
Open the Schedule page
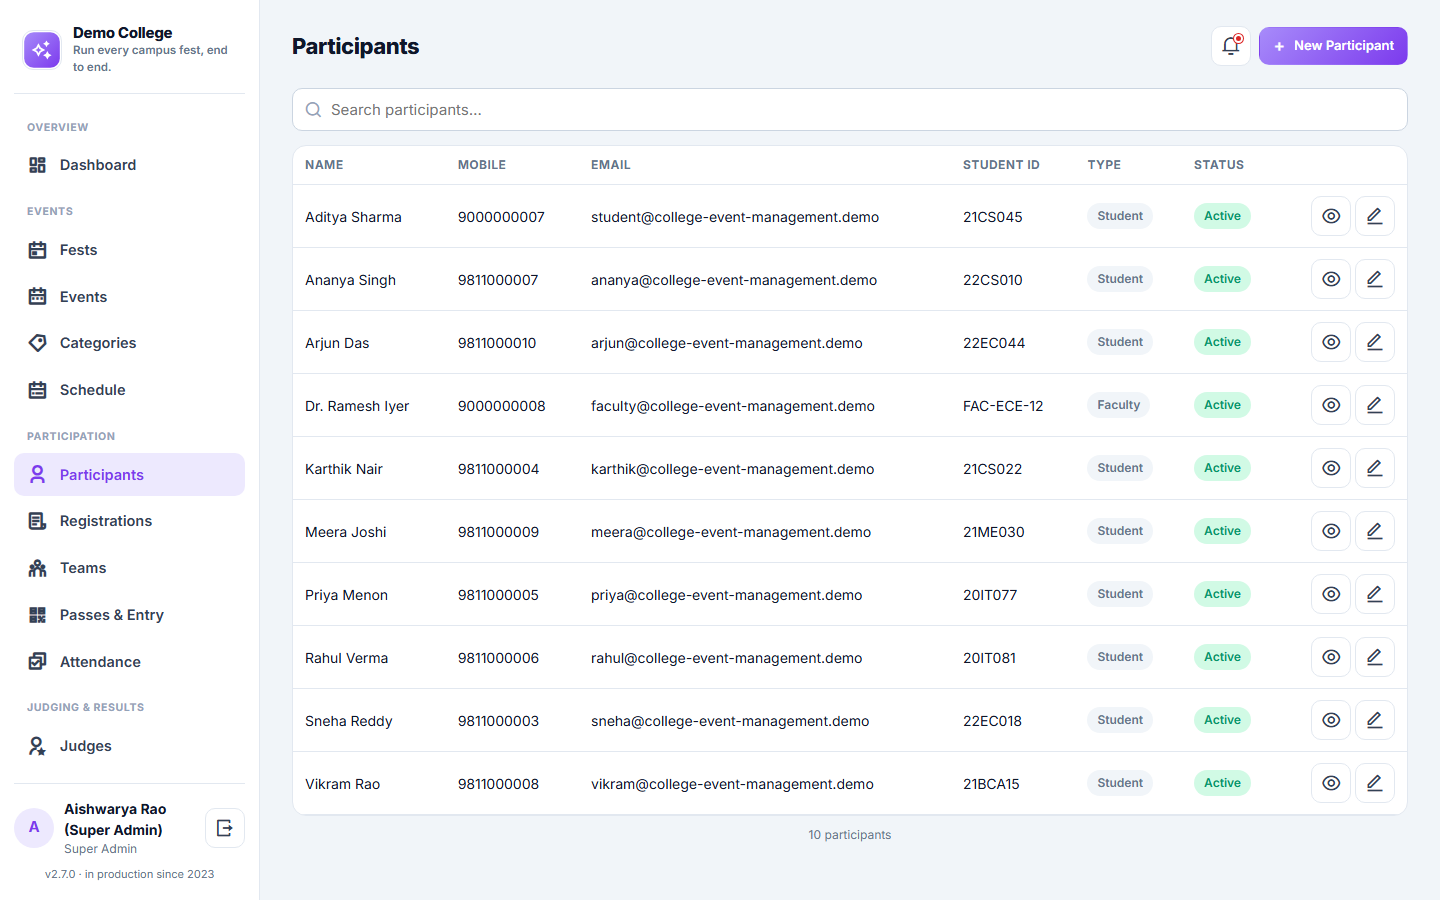[129, 390]
